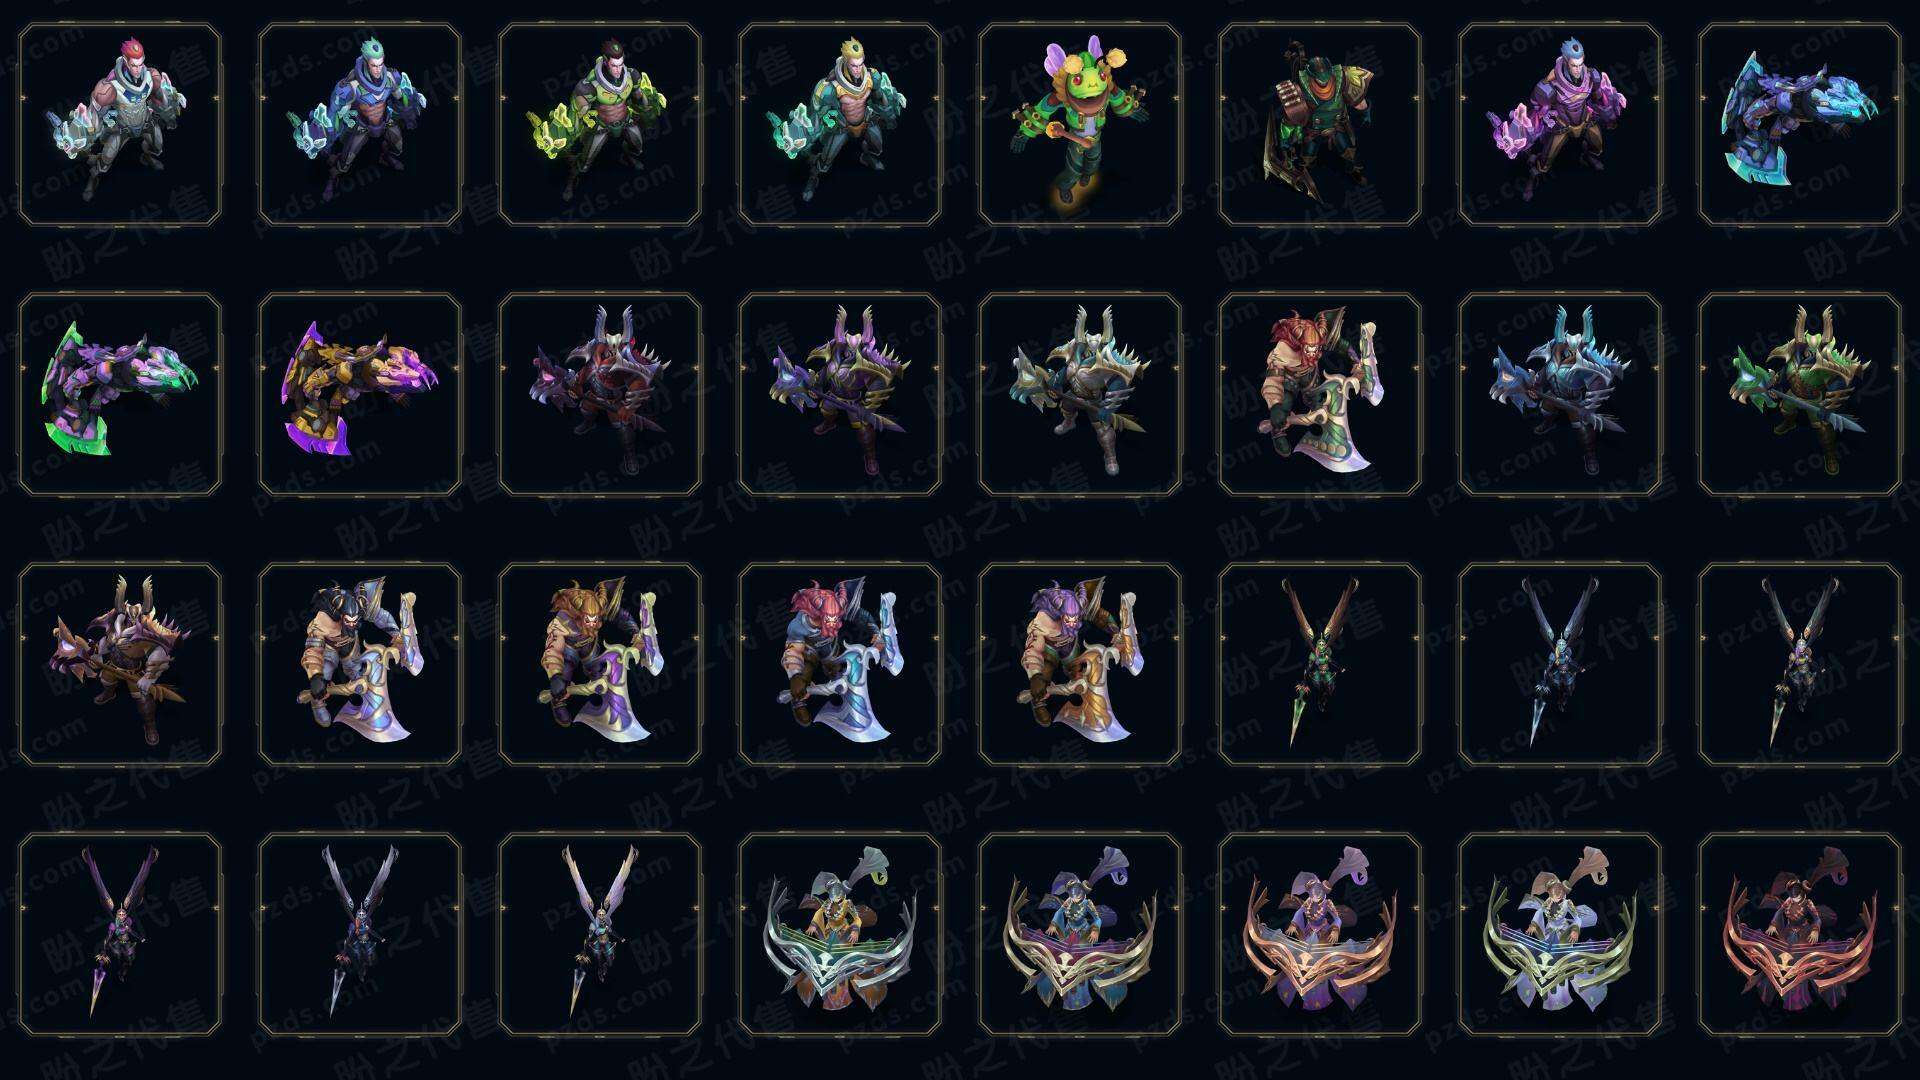Pick the black-bearded viking axe chroma
The height and width of the screenshot is (1080, 1920).
point(360,664)
